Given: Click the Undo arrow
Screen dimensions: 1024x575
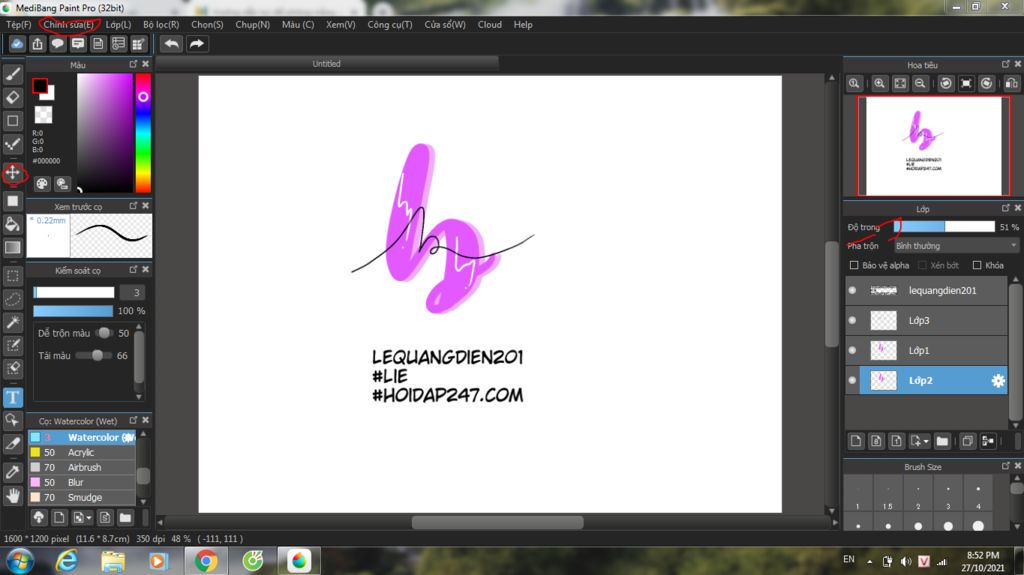Looking at the screenshot, I should 172,44.
